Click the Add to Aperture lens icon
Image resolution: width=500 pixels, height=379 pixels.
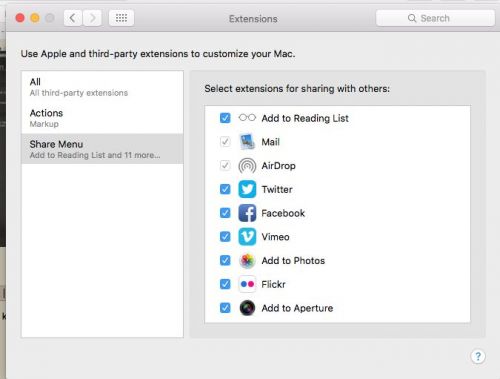[x=247, y=308]
